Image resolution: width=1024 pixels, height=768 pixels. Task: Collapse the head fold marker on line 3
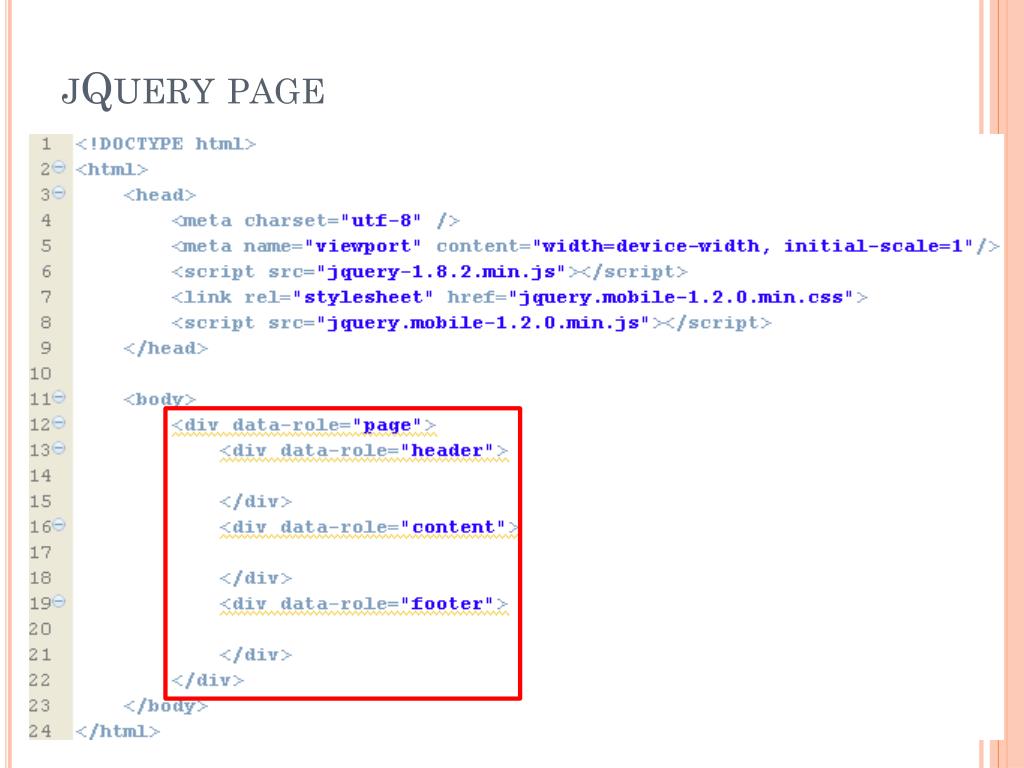point(59,193)
